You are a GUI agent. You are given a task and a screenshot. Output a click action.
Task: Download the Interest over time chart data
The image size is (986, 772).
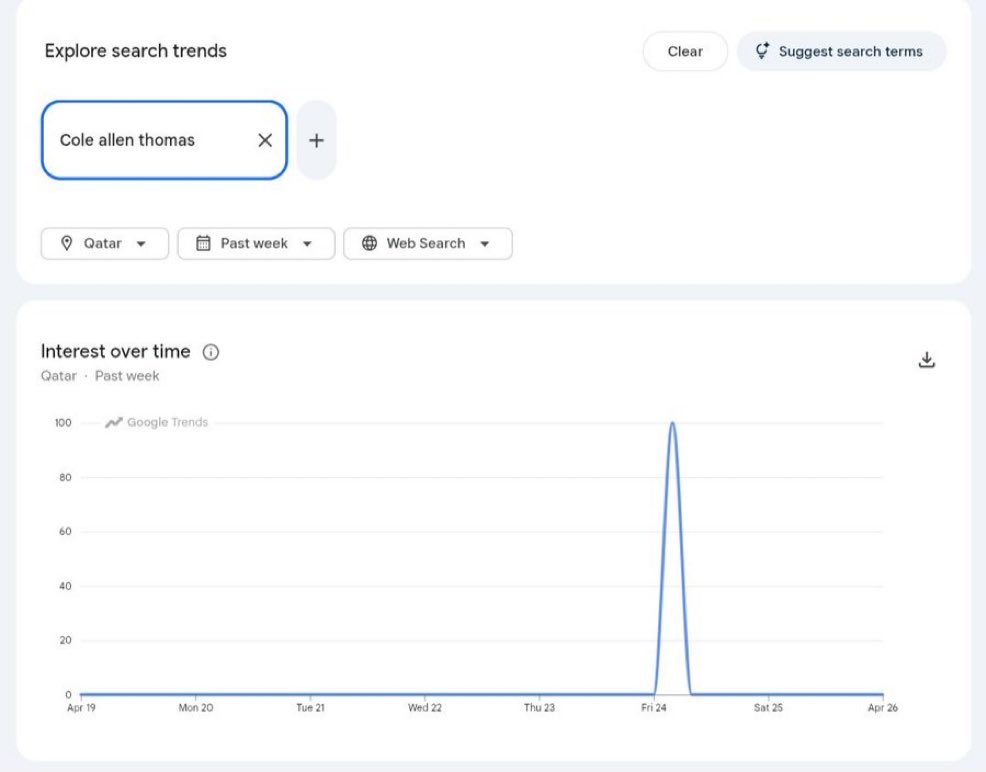(x=926, y=360)
